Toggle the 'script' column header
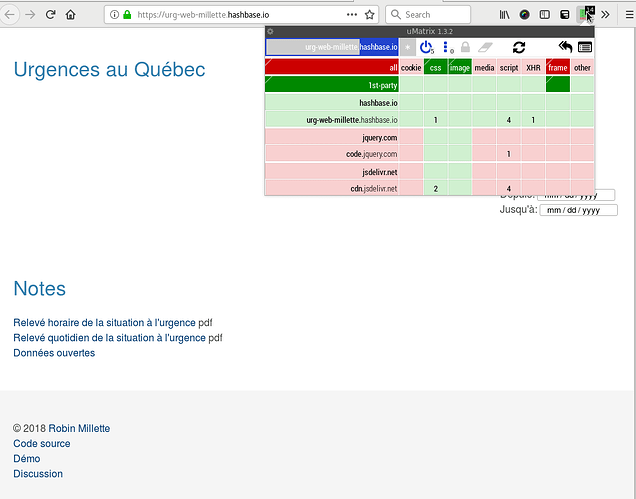This screenshot has width=636, height=499. click(x=509, y=67)
